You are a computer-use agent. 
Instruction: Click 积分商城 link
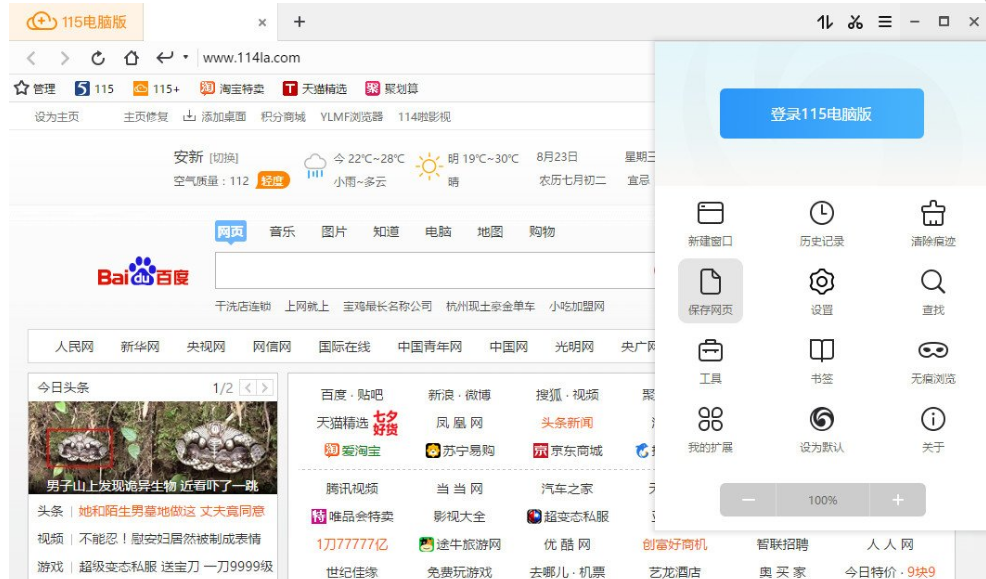[x=283, y=117]
